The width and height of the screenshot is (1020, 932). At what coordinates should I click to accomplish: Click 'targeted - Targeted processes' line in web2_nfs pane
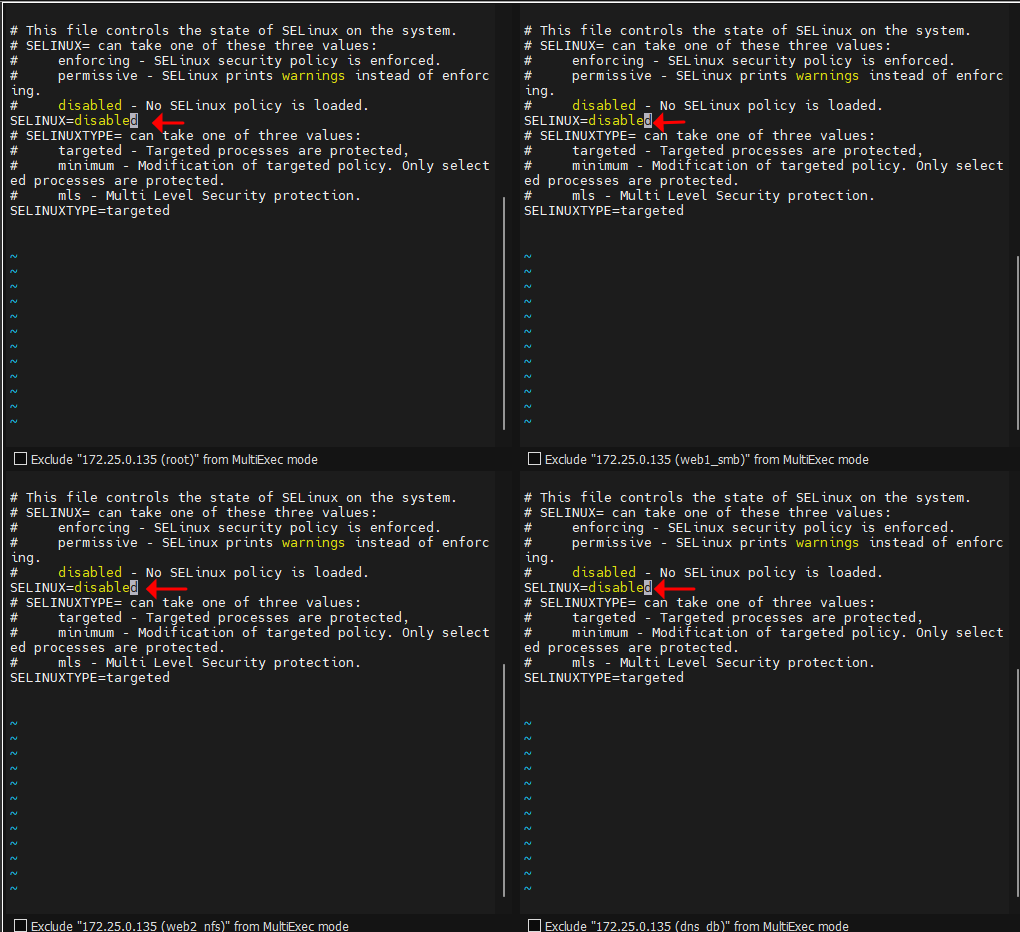[x=209, y=618]
